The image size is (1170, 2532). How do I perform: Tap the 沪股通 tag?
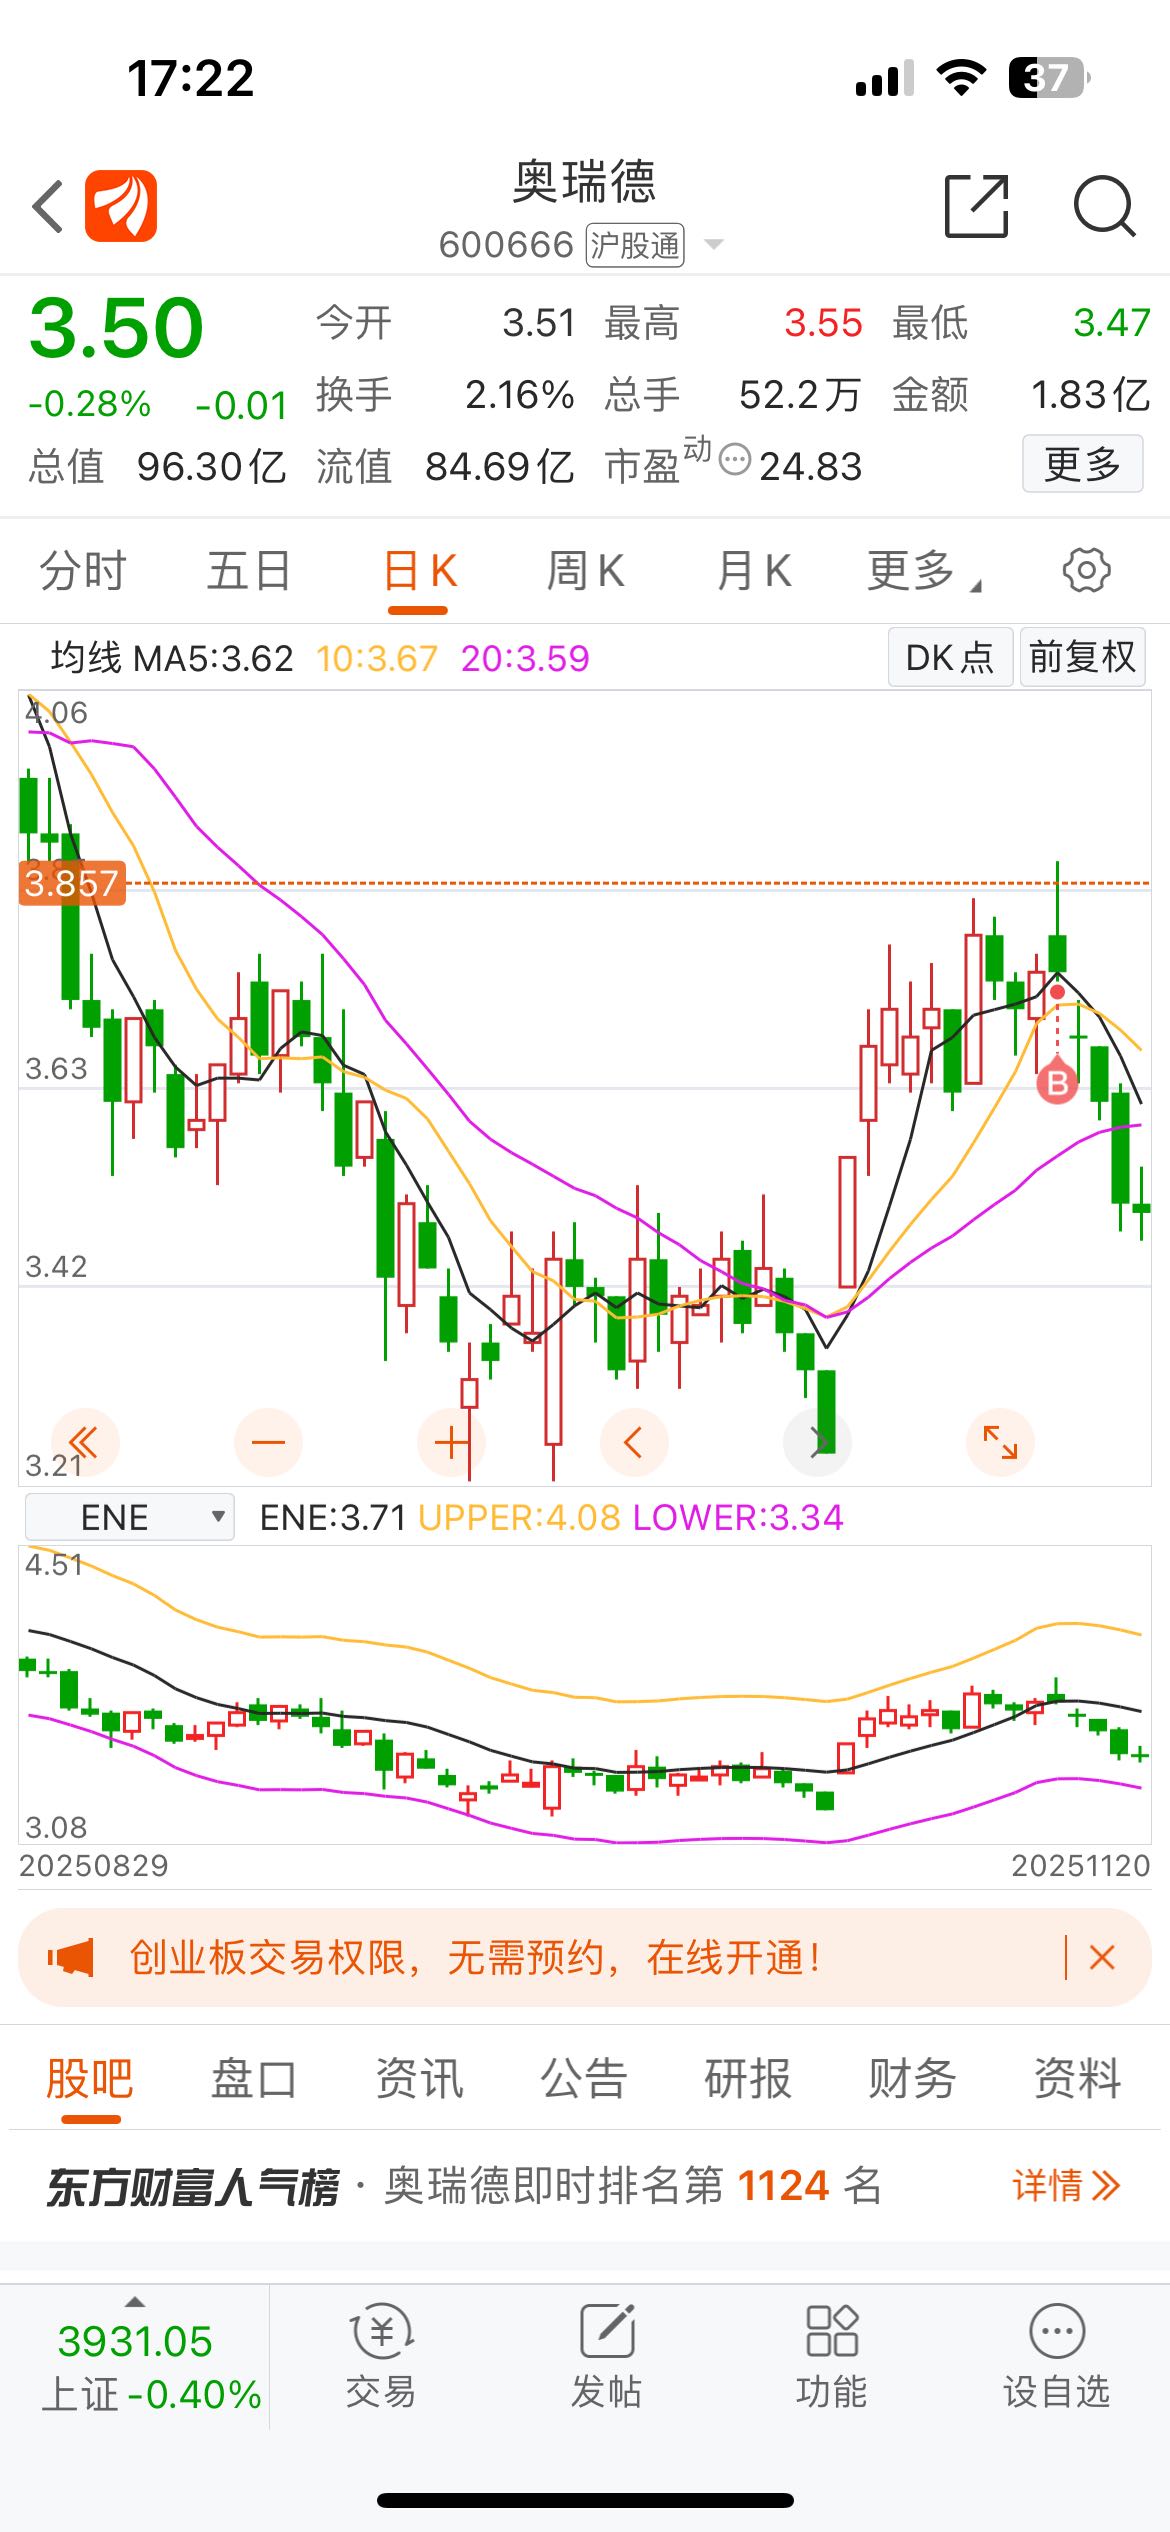tap(635, 245)
